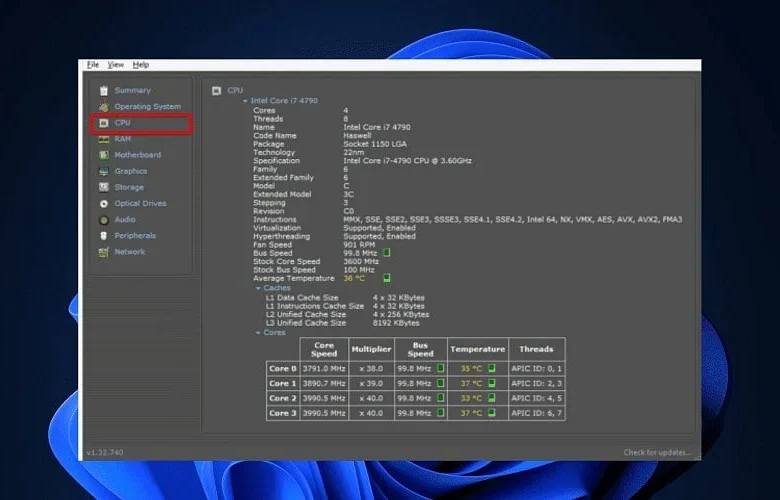Click Core 0 bus speed green indicator
The image size is (780, 500).
point(440,368)
